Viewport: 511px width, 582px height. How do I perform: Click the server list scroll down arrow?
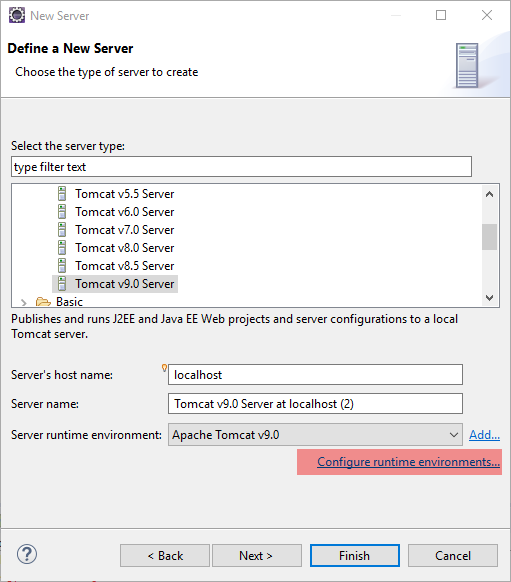[489, 298]
